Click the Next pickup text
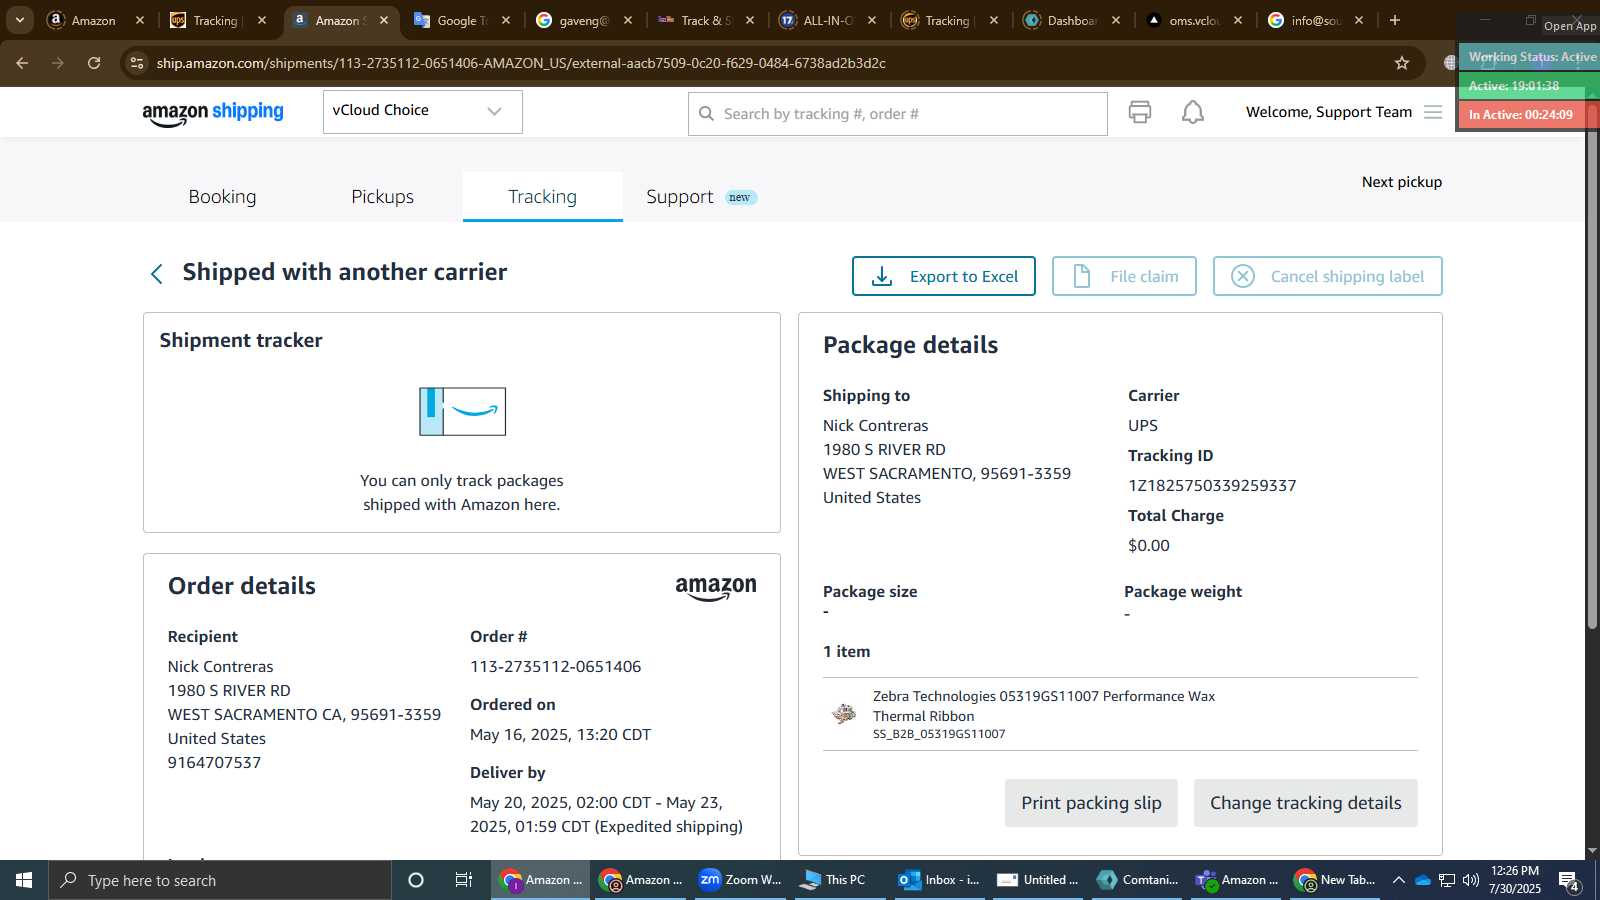This screenshot has width=1600, height=900. [x=1401, y=182]
